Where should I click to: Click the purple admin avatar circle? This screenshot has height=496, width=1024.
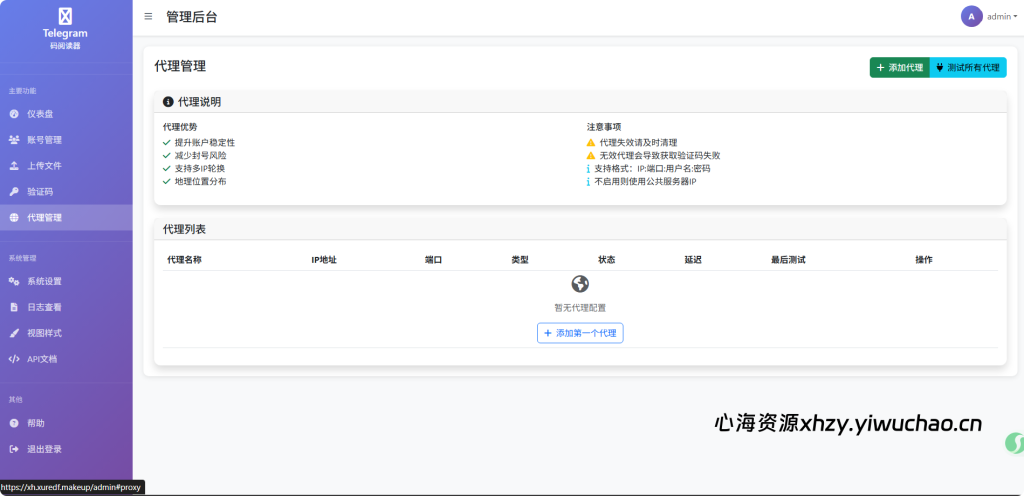point(971,16)
